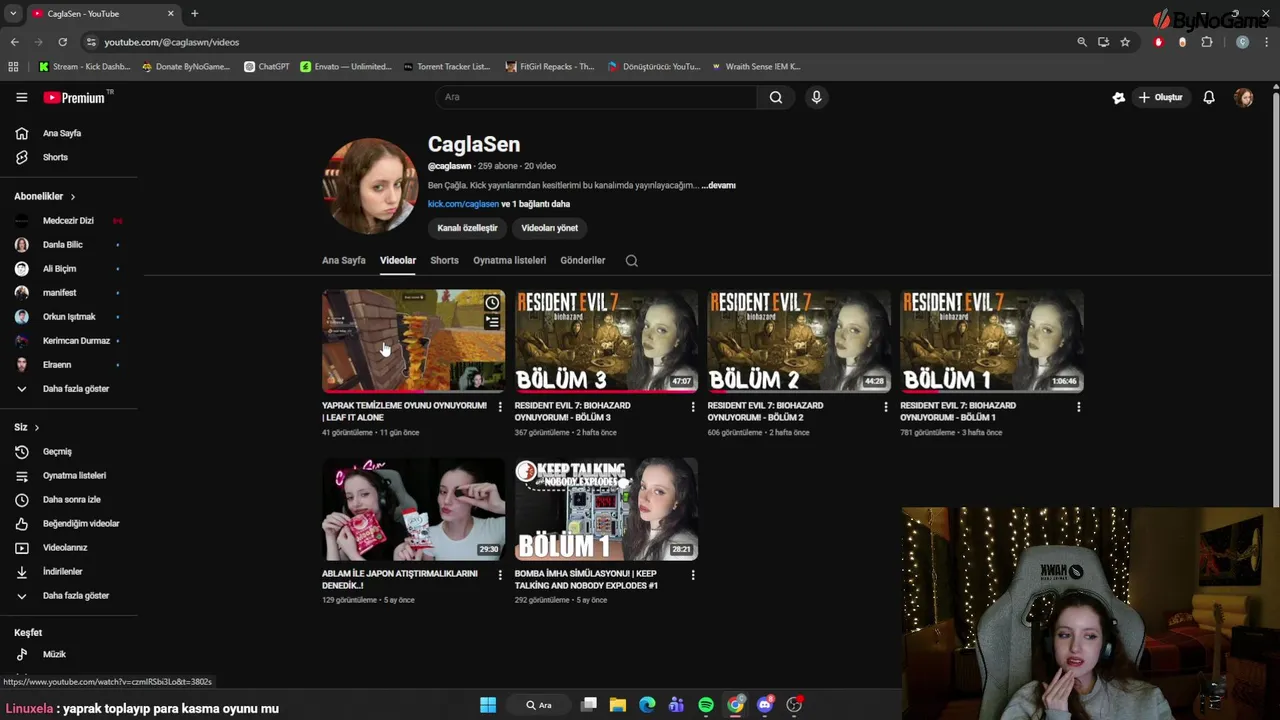Click the Ara search input field
Viewport: 1280px width, 720px height.
point(596,97)
